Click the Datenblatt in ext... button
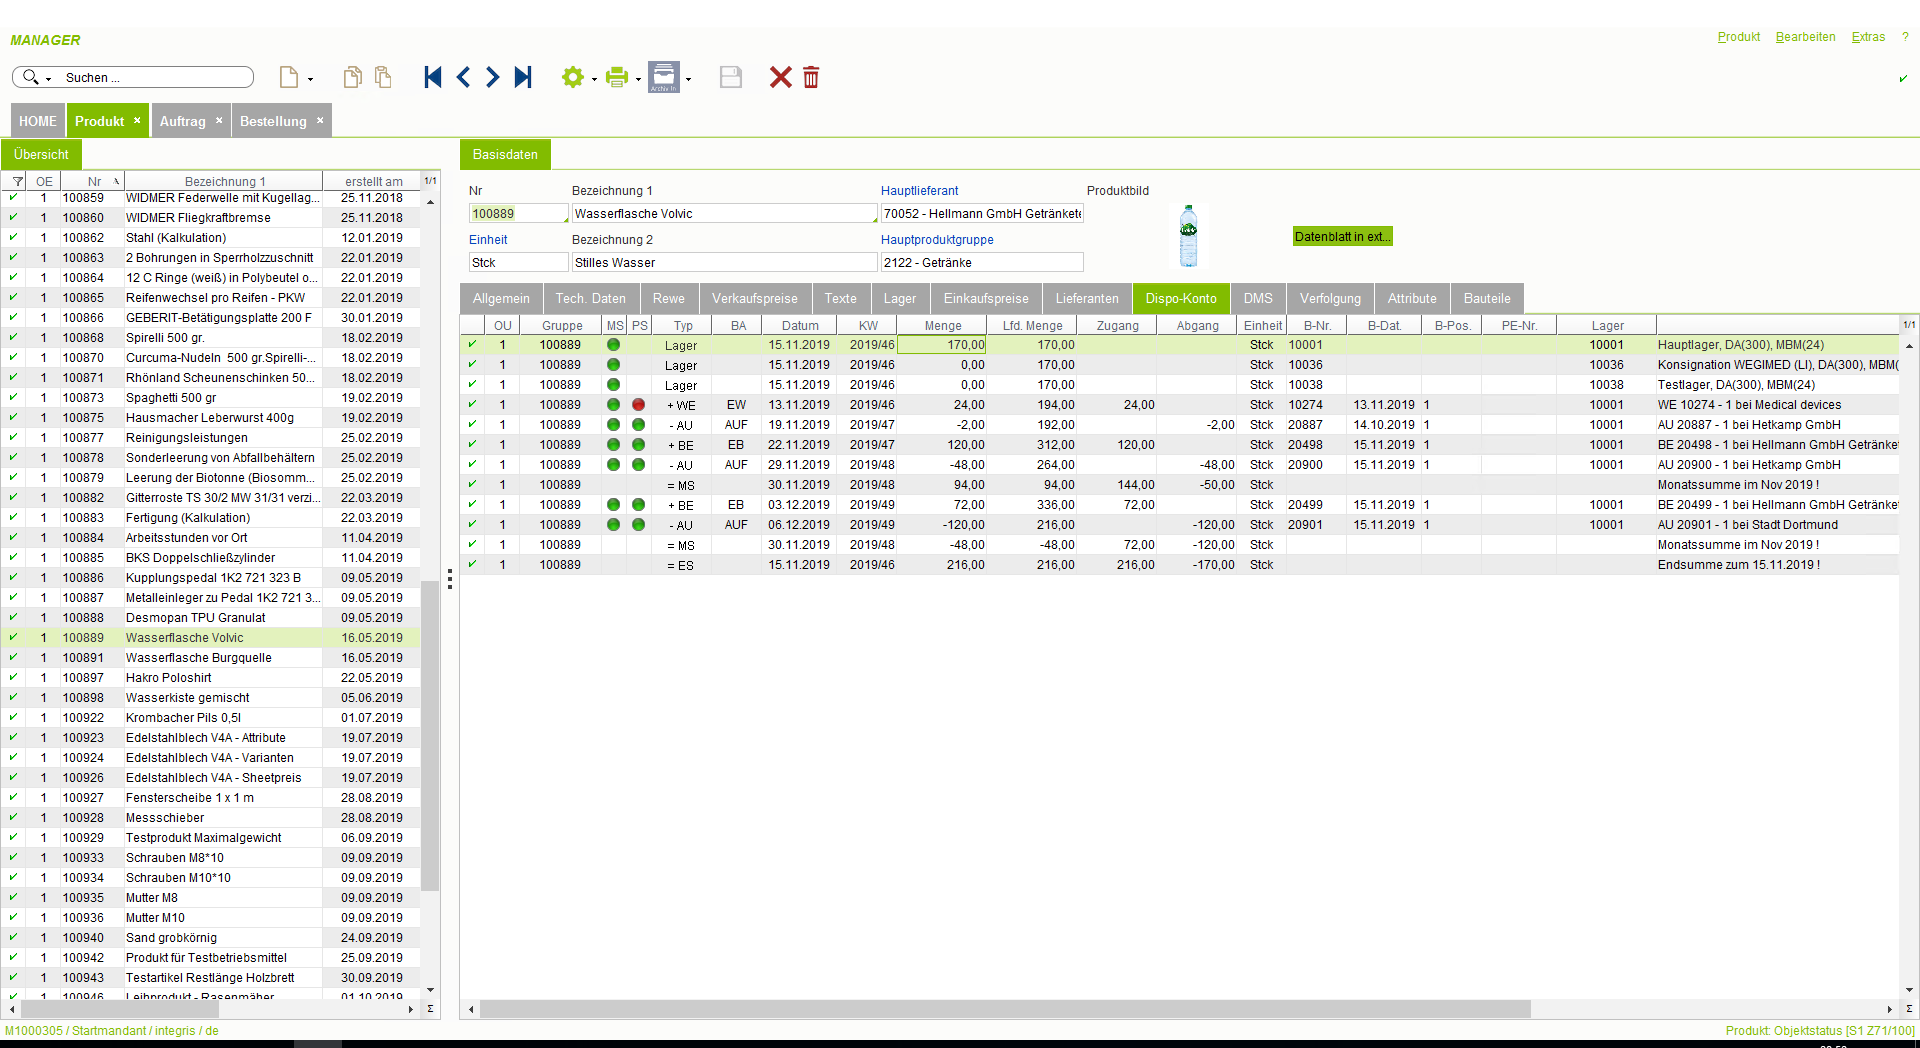 pyautogui.click(x=1342, y=236)
